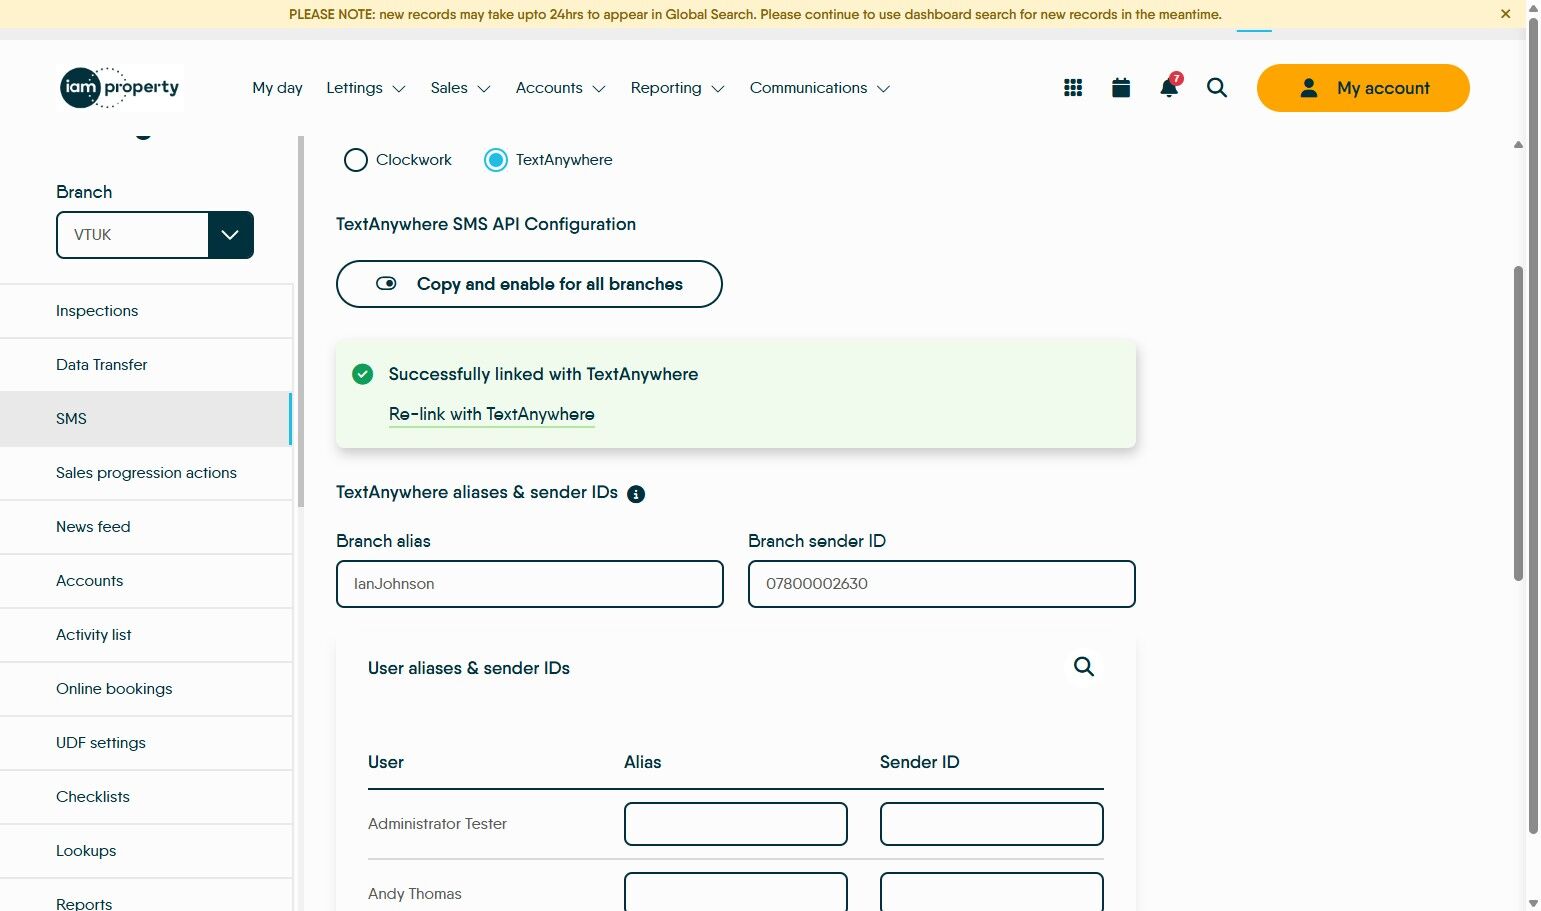
Task: Click Copy and enable for all branches
Action: pos(529,284)
